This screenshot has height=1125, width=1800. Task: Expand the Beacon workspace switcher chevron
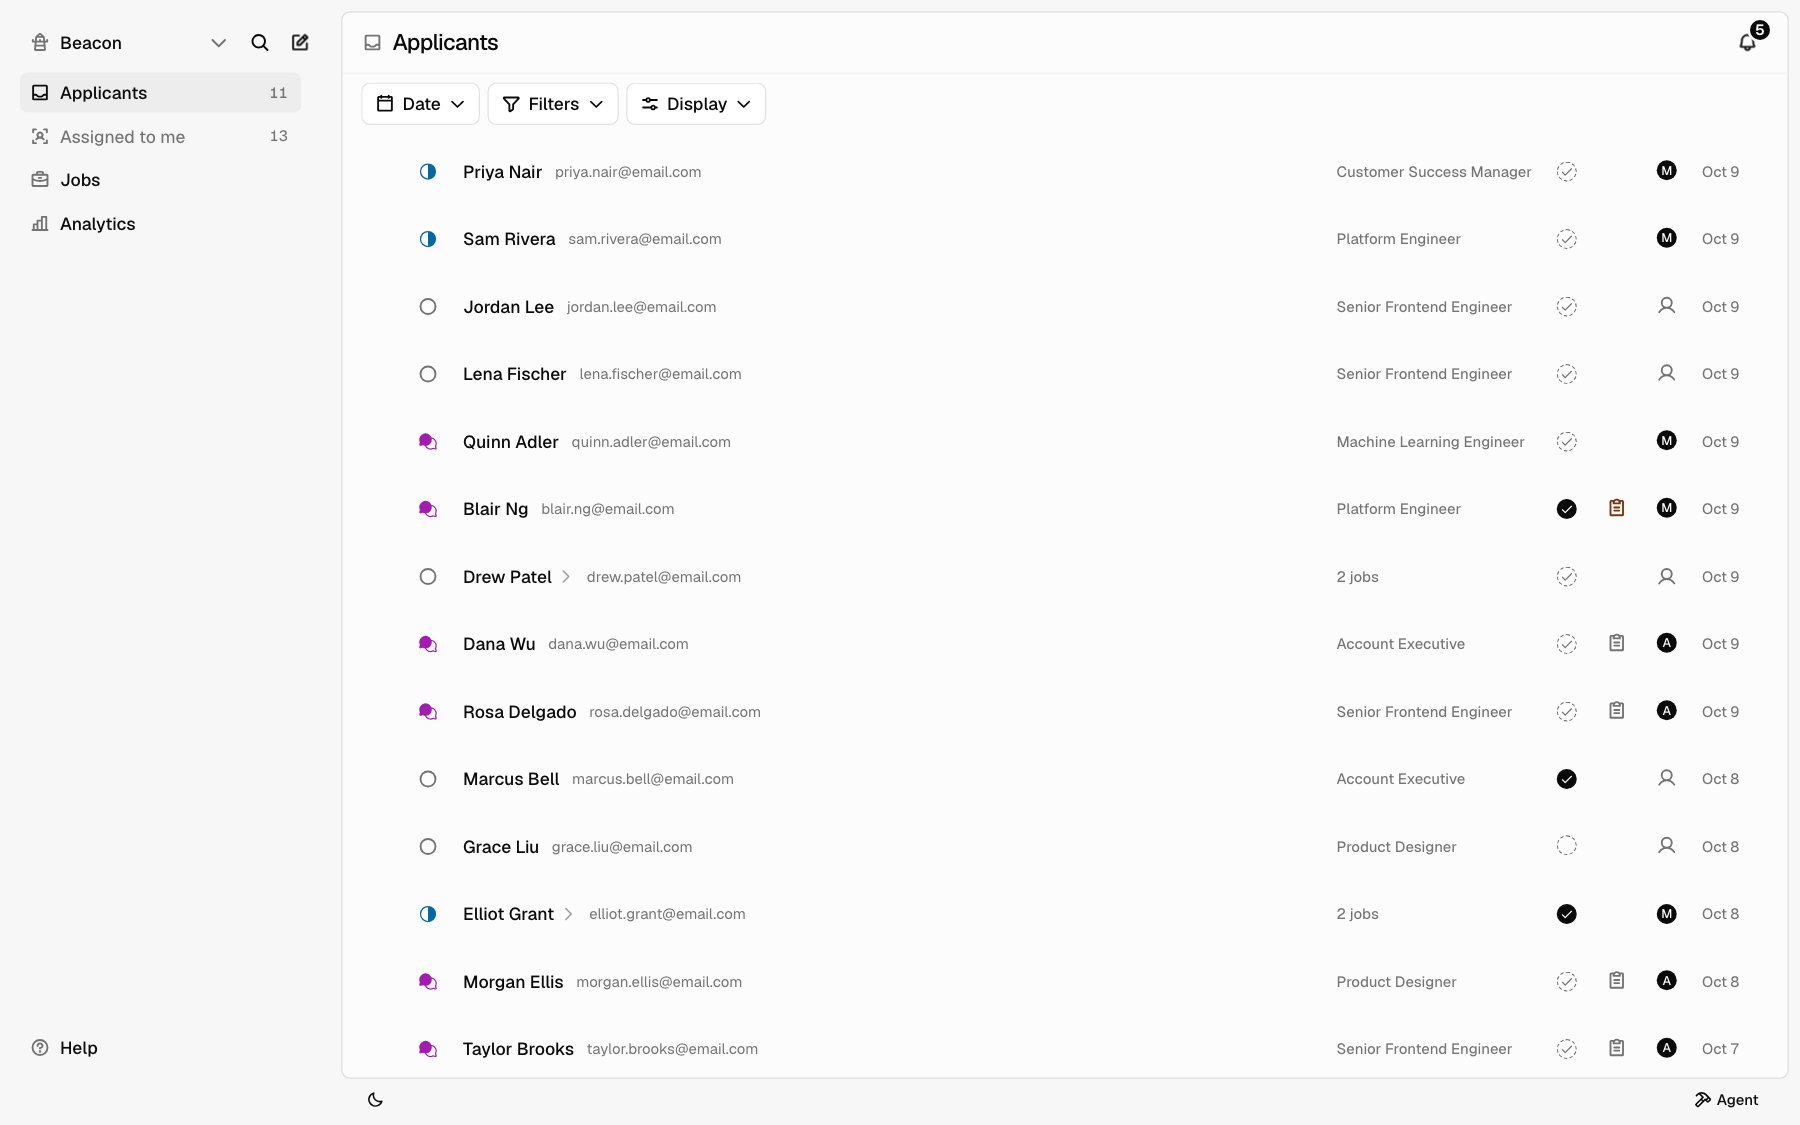pos(219,42)
